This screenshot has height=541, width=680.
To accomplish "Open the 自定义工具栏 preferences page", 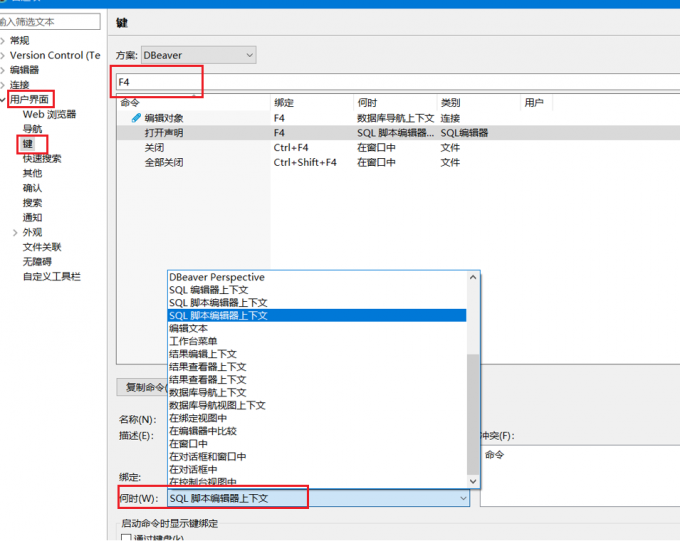I will click(52, 276).
